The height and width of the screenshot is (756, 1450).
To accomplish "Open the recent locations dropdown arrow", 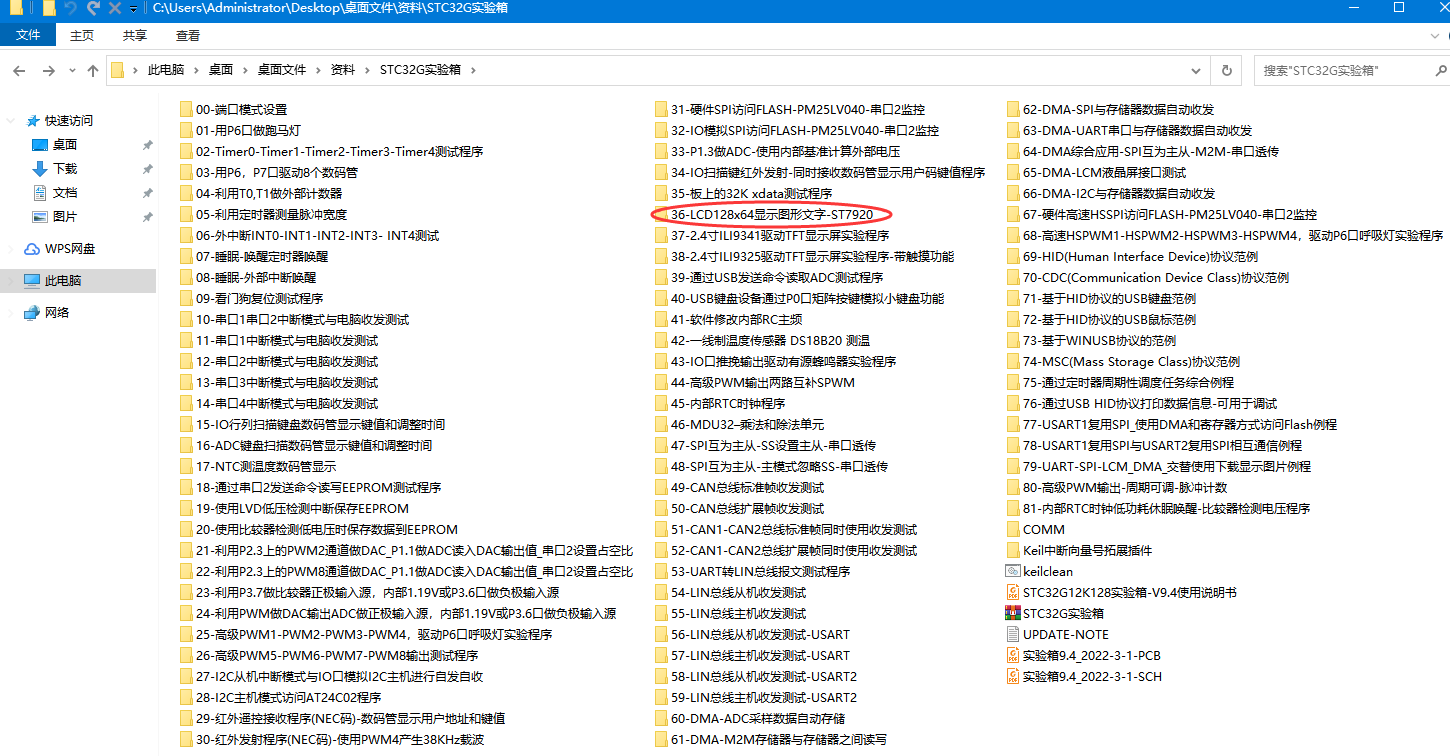I will [72, 71].
